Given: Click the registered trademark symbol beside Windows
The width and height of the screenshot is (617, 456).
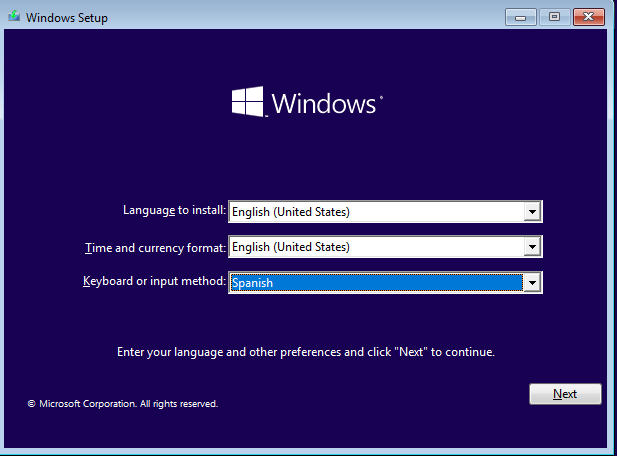Looking at the screenshot, I should tap(381, 97).
